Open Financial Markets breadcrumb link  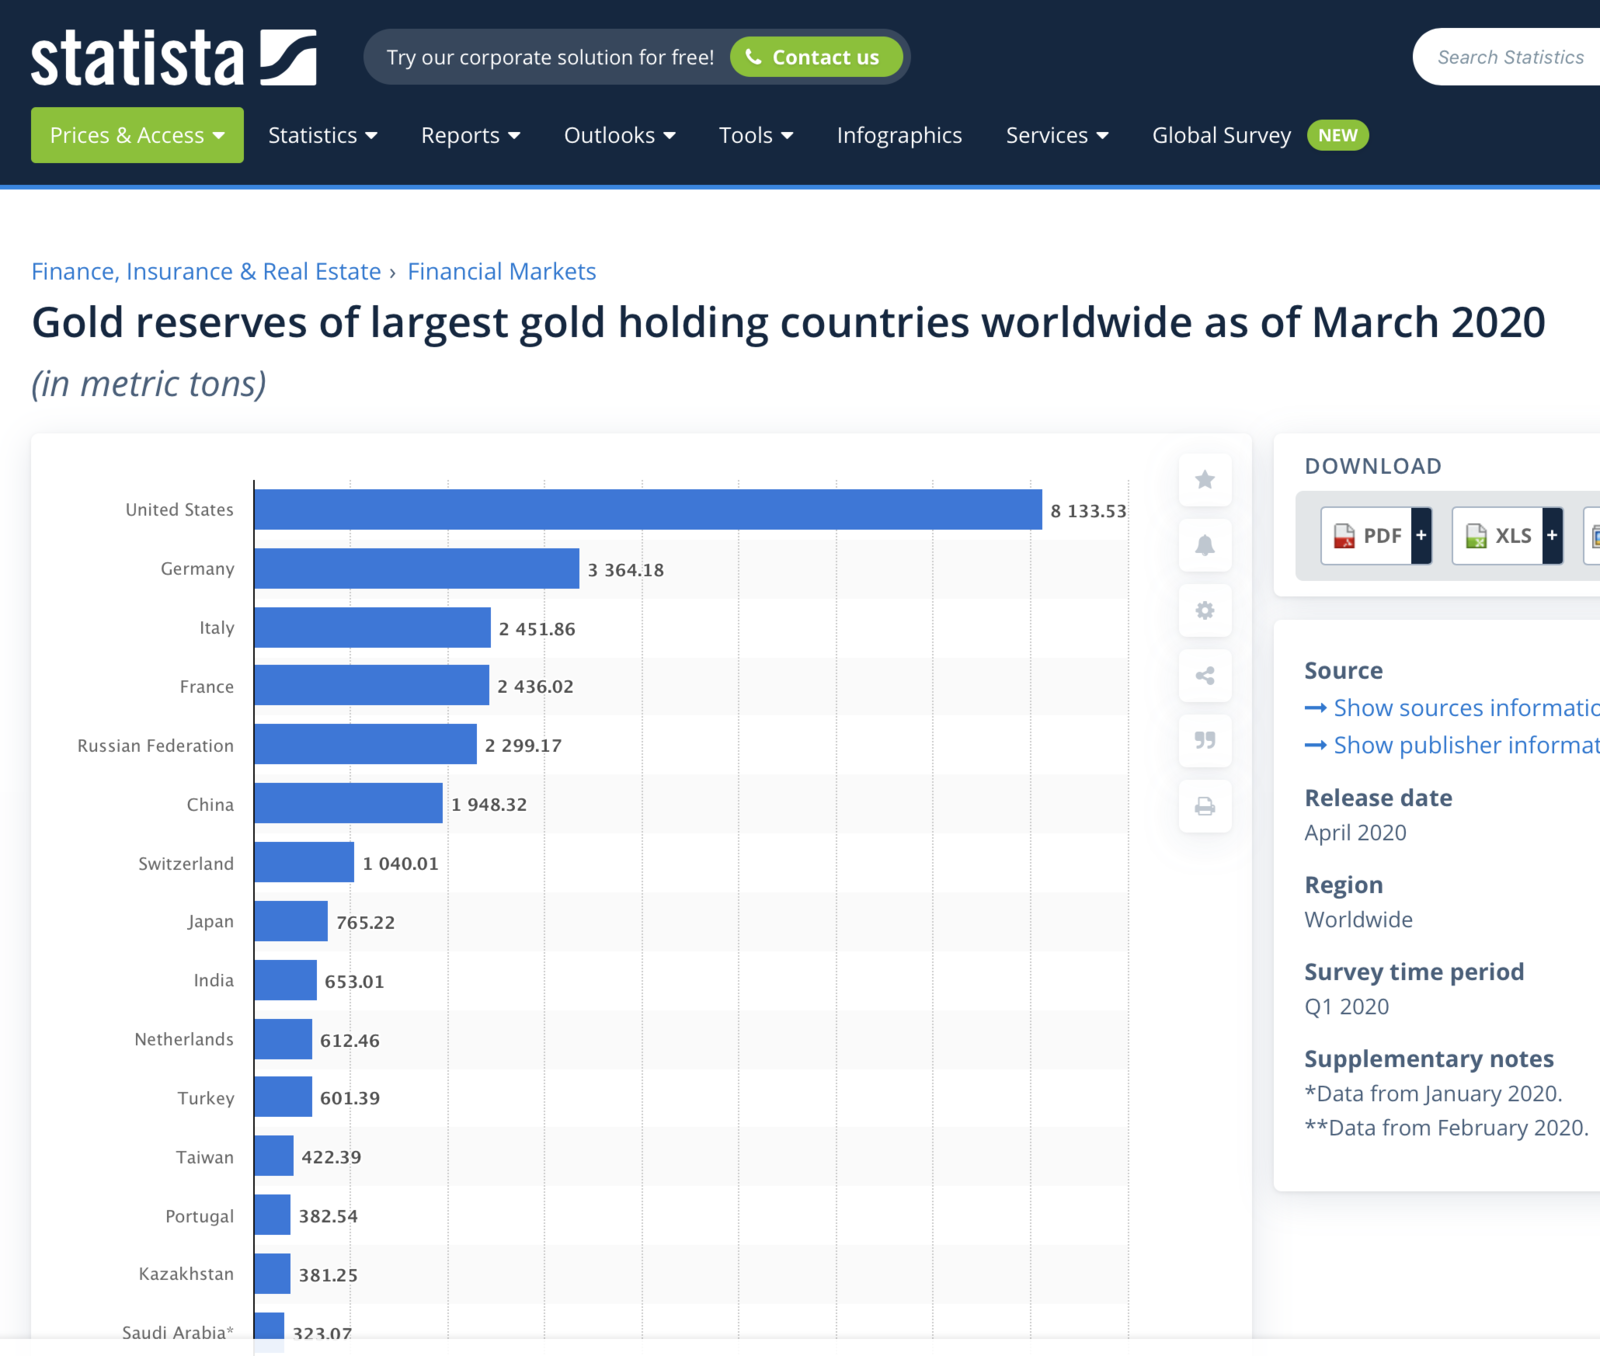coord(502,271)
